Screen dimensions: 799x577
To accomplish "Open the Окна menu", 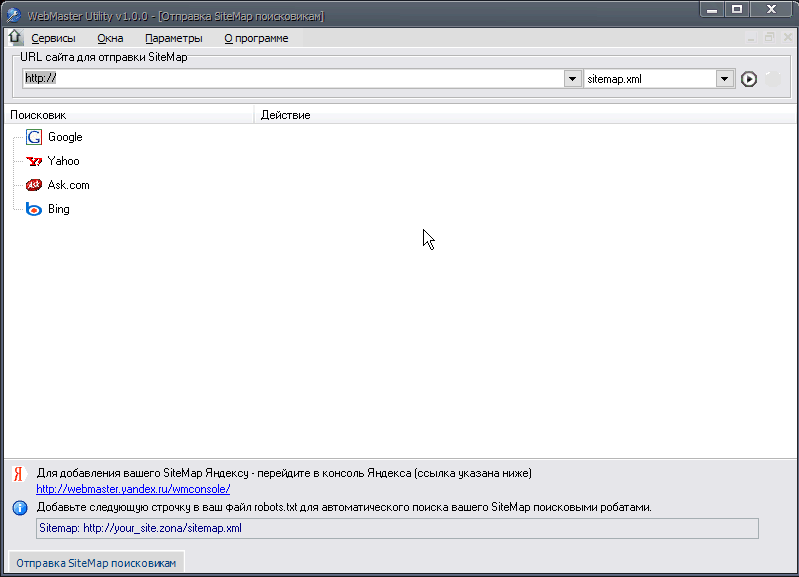I will pos(110,38).
